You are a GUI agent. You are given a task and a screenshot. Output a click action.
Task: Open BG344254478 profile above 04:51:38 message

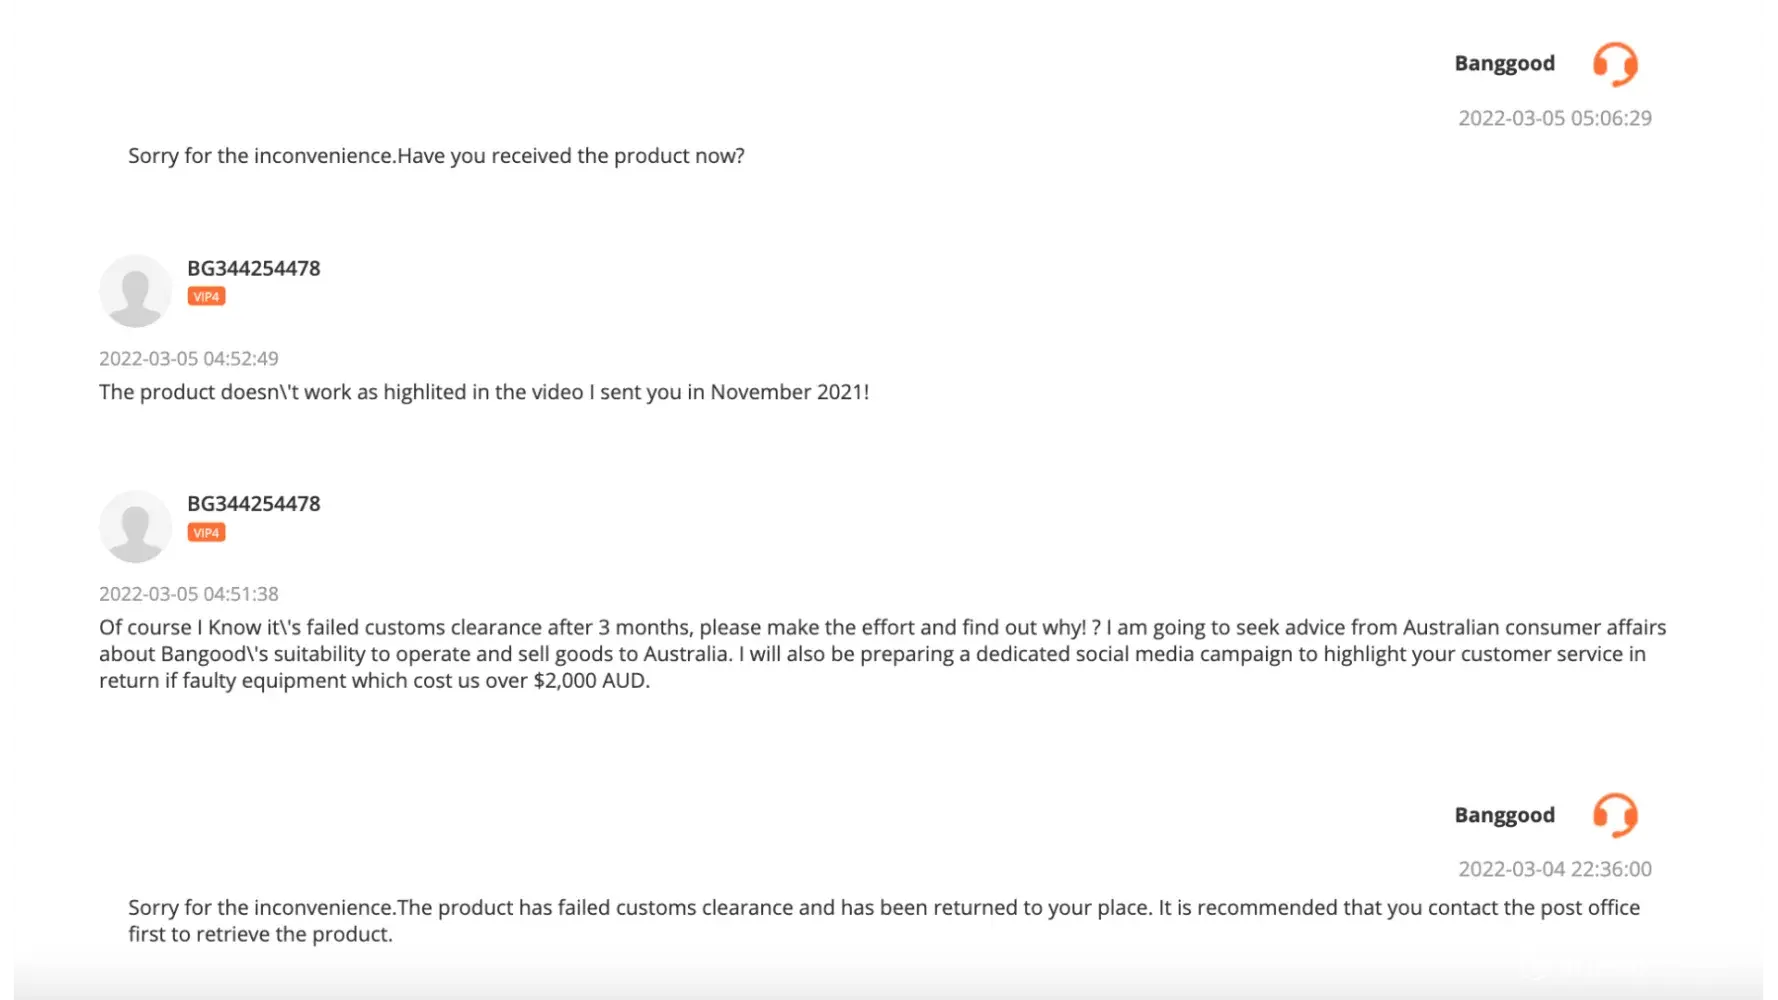tap(254, 504)
